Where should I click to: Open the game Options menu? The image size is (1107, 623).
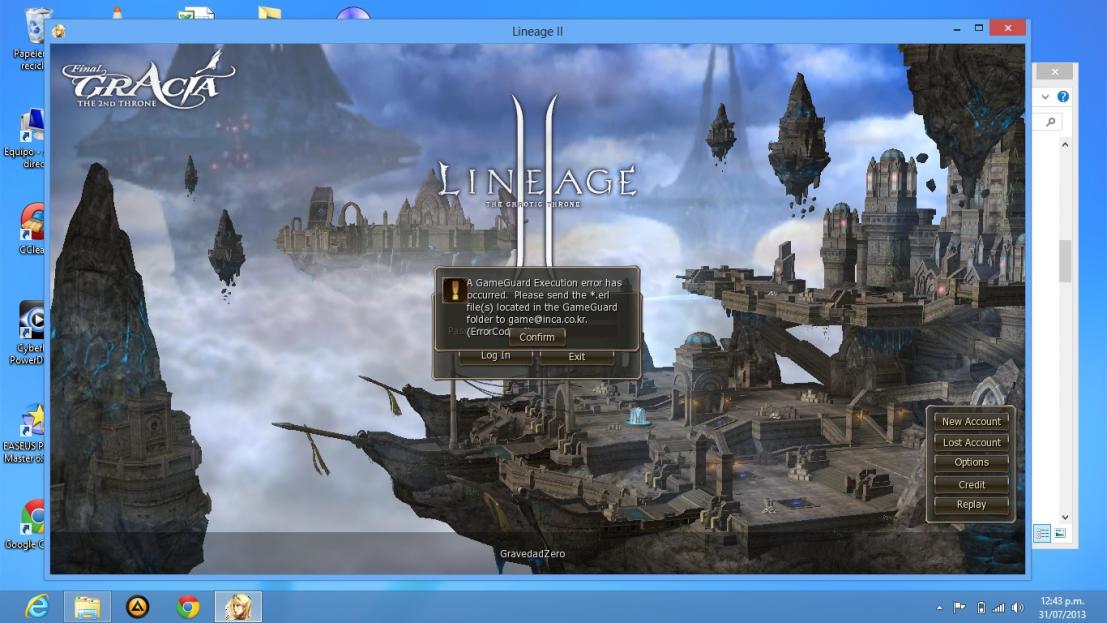click(x=971, y=462)
